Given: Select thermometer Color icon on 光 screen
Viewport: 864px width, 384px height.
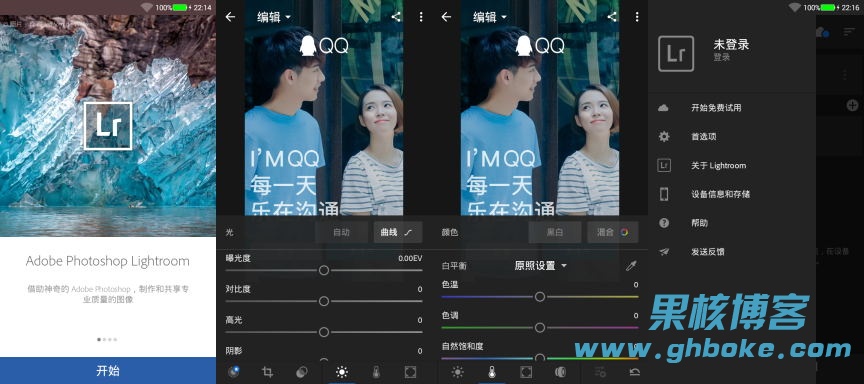Looking at the screenshot, I should 376,372.
